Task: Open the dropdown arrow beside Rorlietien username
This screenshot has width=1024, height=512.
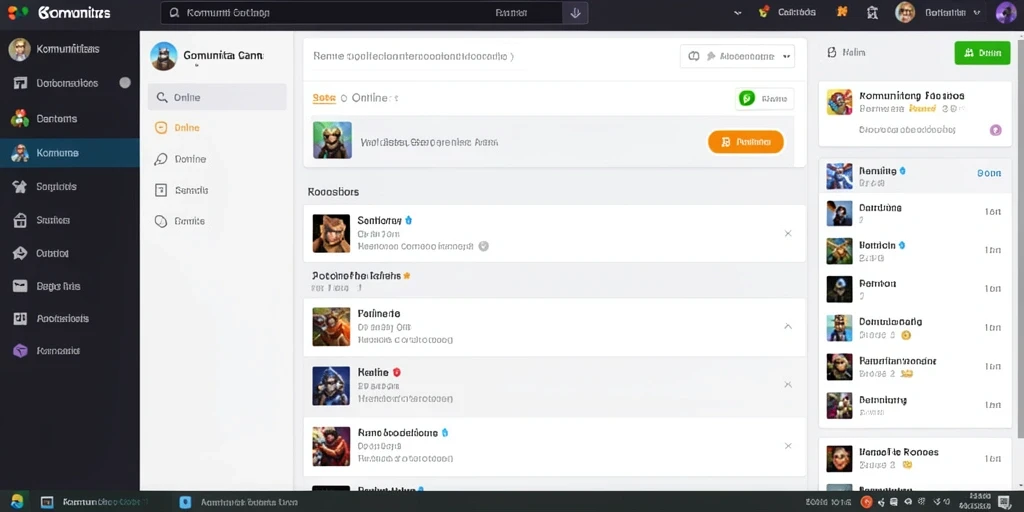Action: click(977, 12)
